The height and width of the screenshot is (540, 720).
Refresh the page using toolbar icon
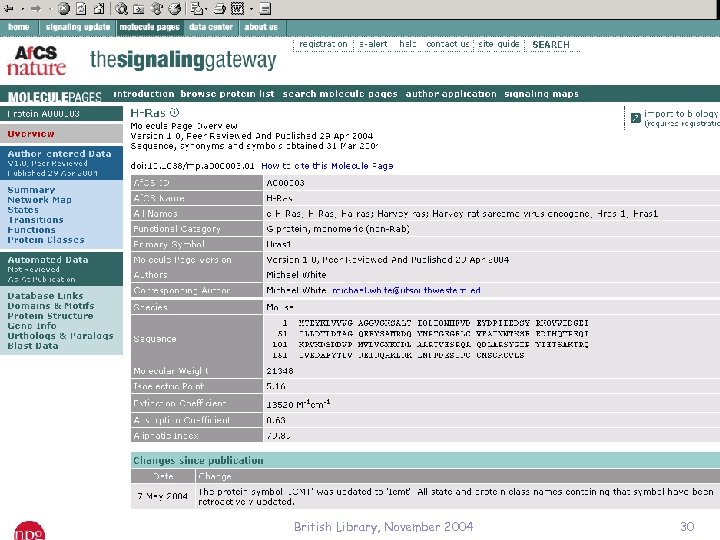click(81, 8)
